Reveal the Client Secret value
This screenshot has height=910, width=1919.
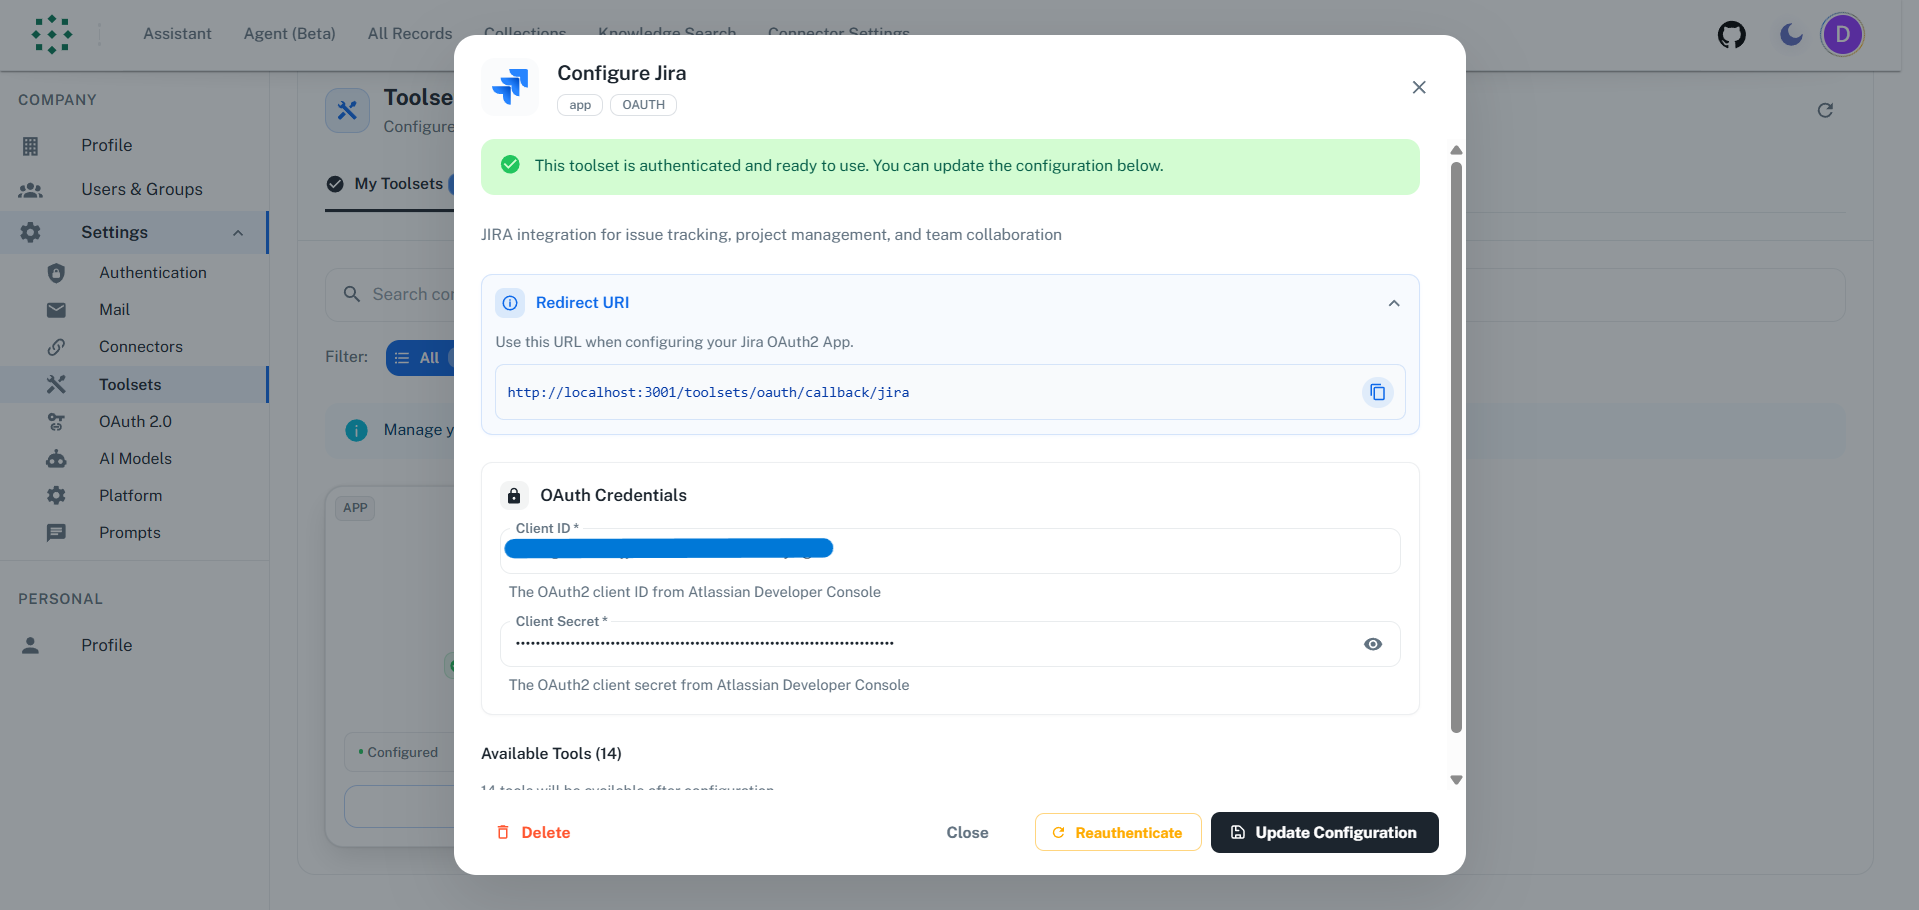pyautogui.click(x=1372, y=644)
